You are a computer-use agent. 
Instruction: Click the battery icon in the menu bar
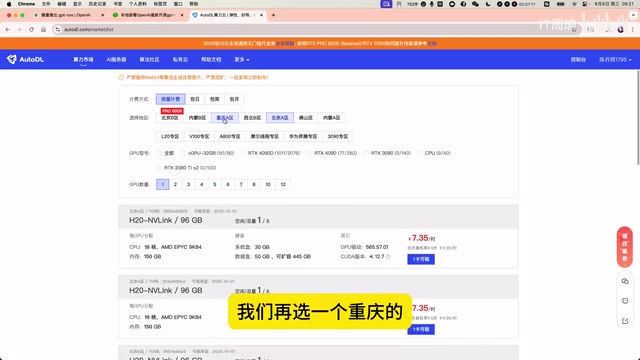561,4
